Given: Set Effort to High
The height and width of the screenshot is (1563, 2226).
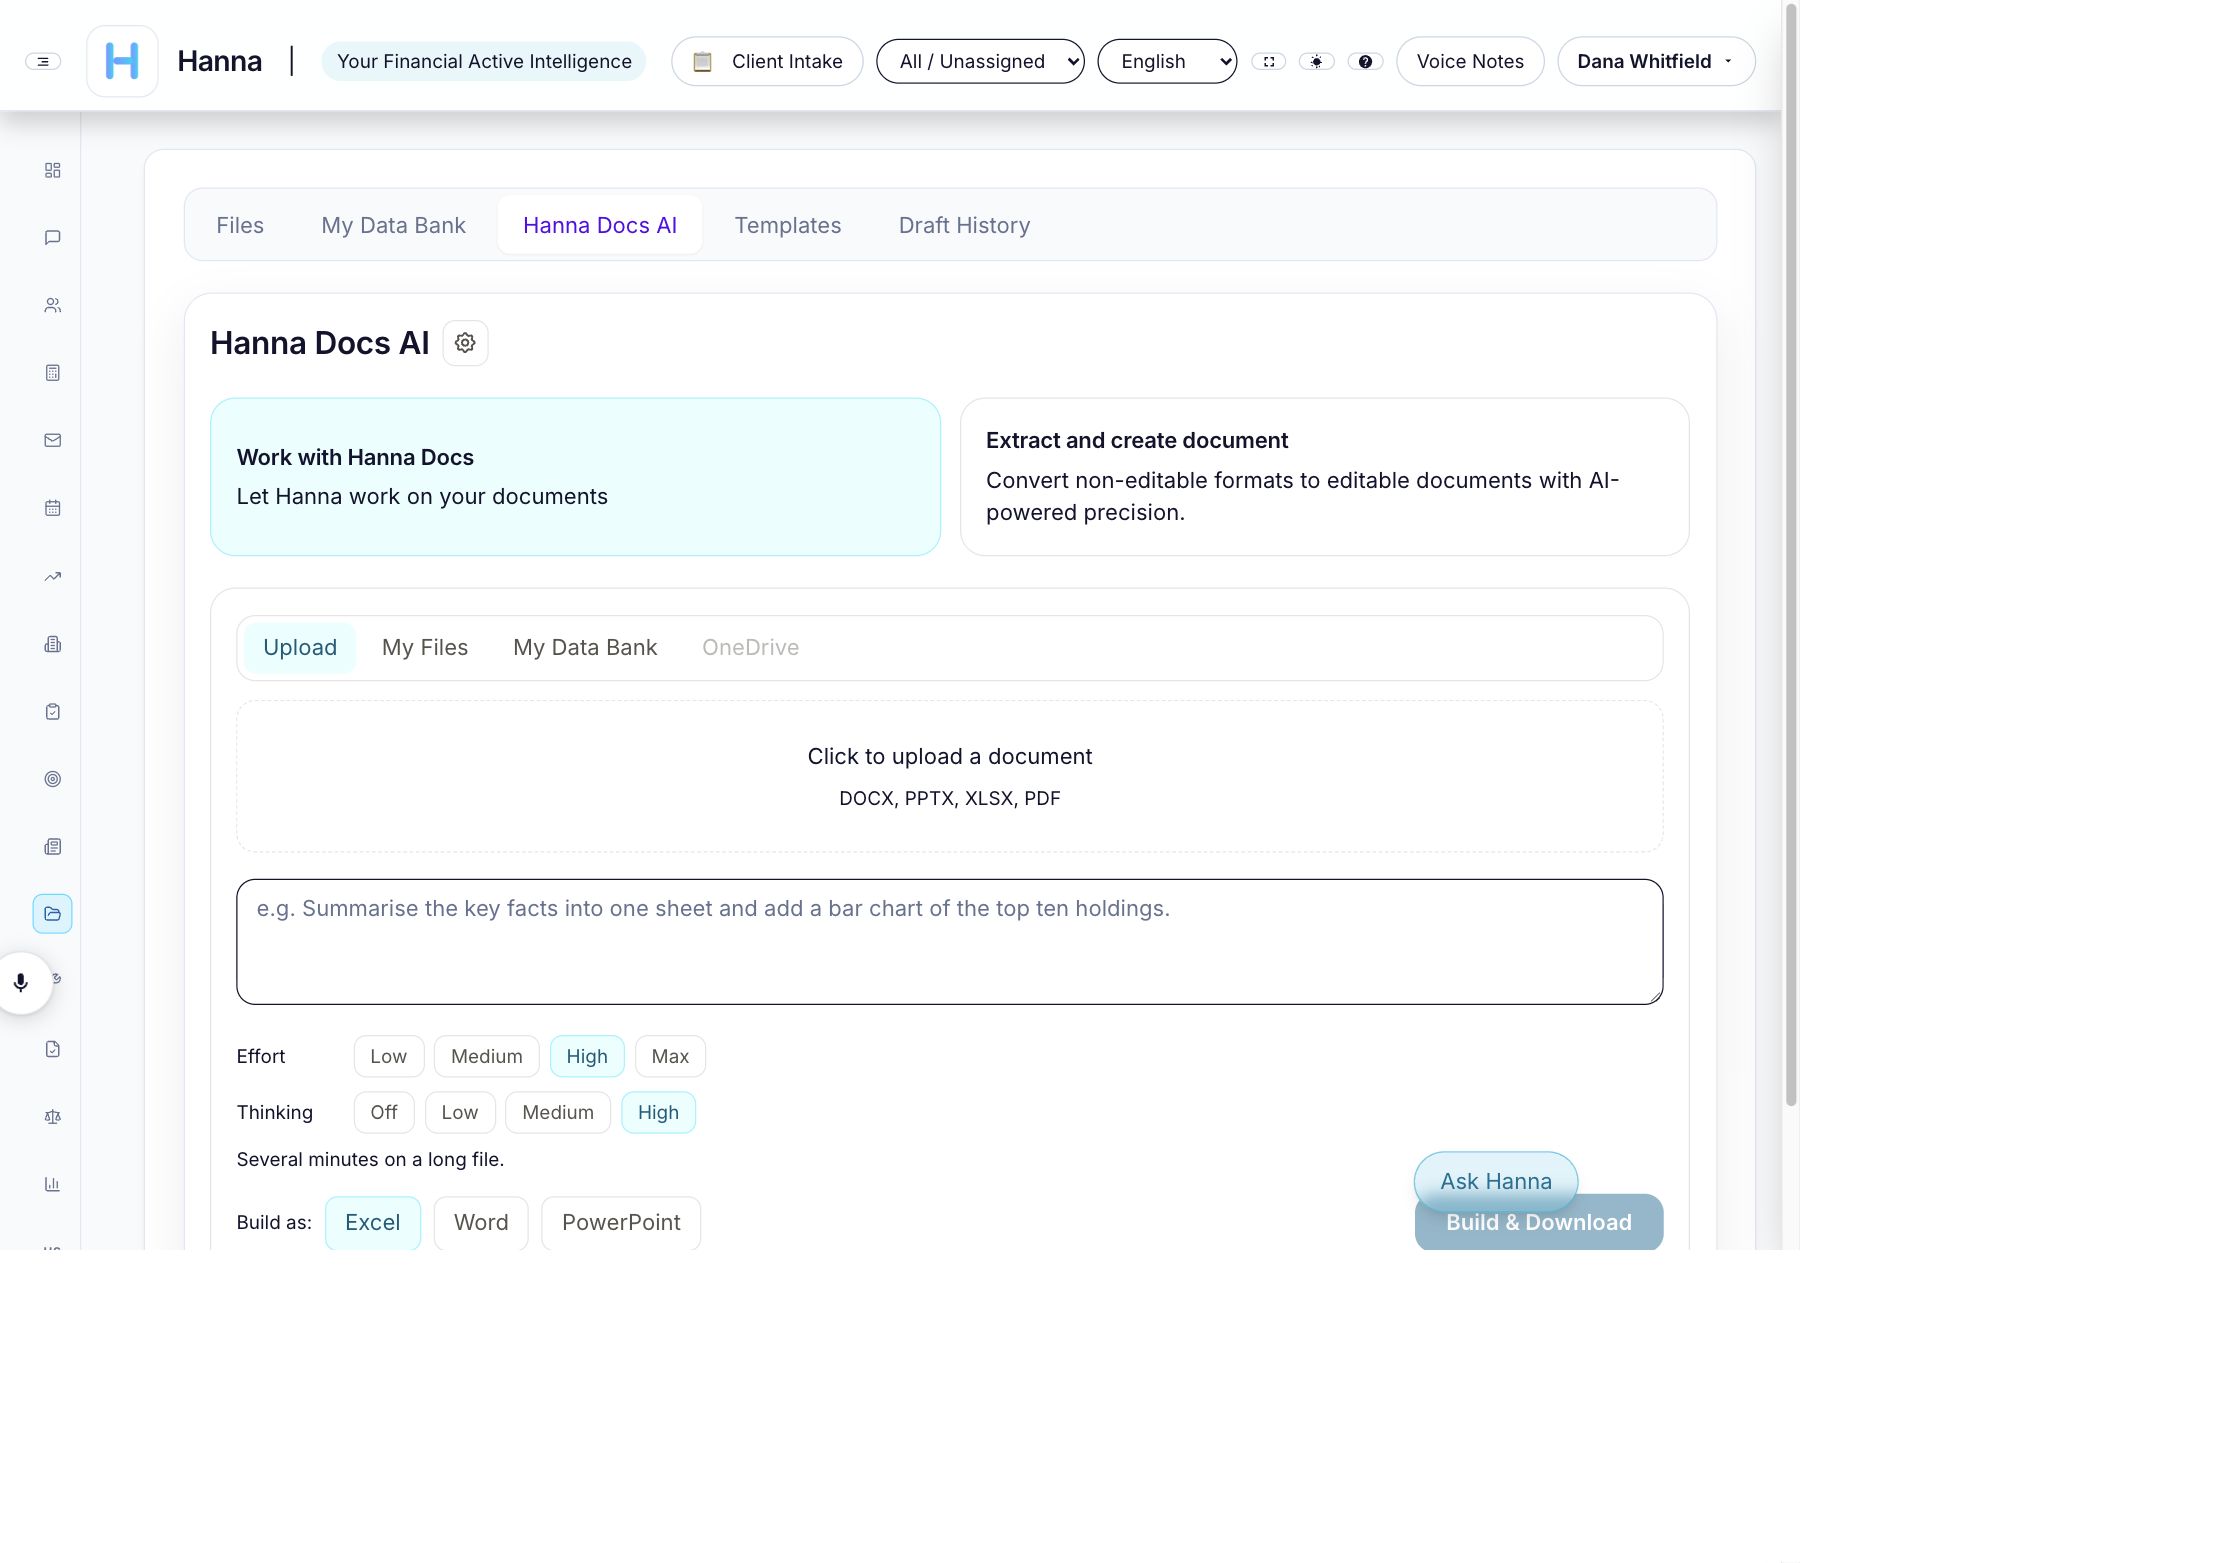Looking at the screenshot, I should point(587,1056).
